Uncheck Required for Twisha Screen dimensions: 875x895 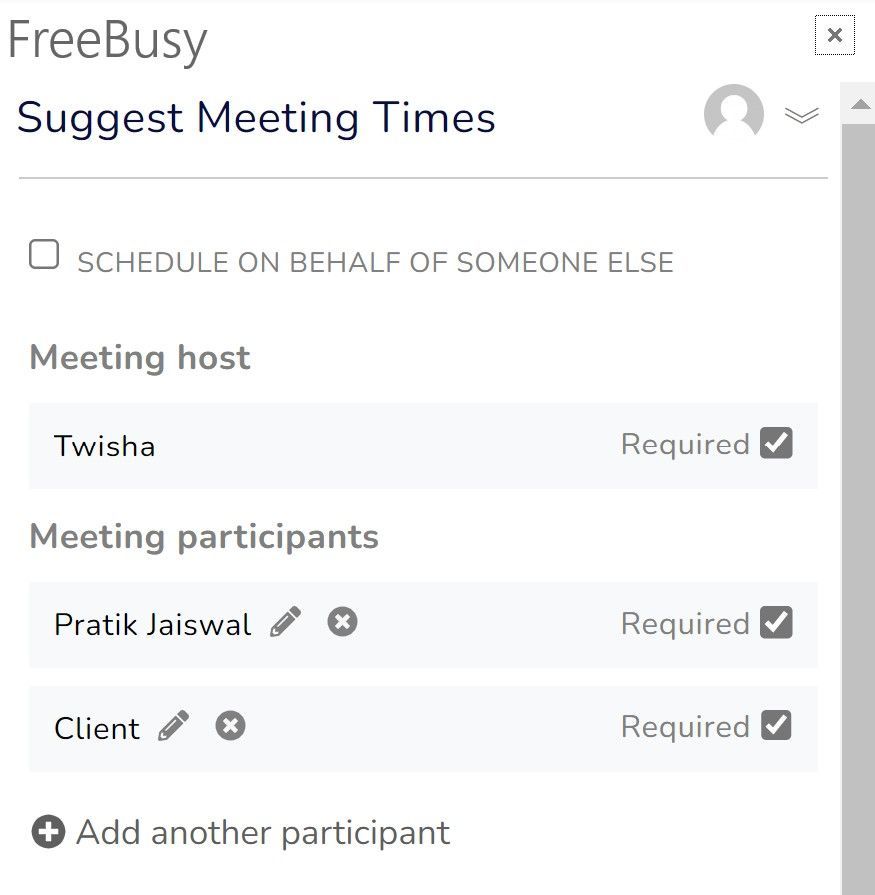coord(776,443)
